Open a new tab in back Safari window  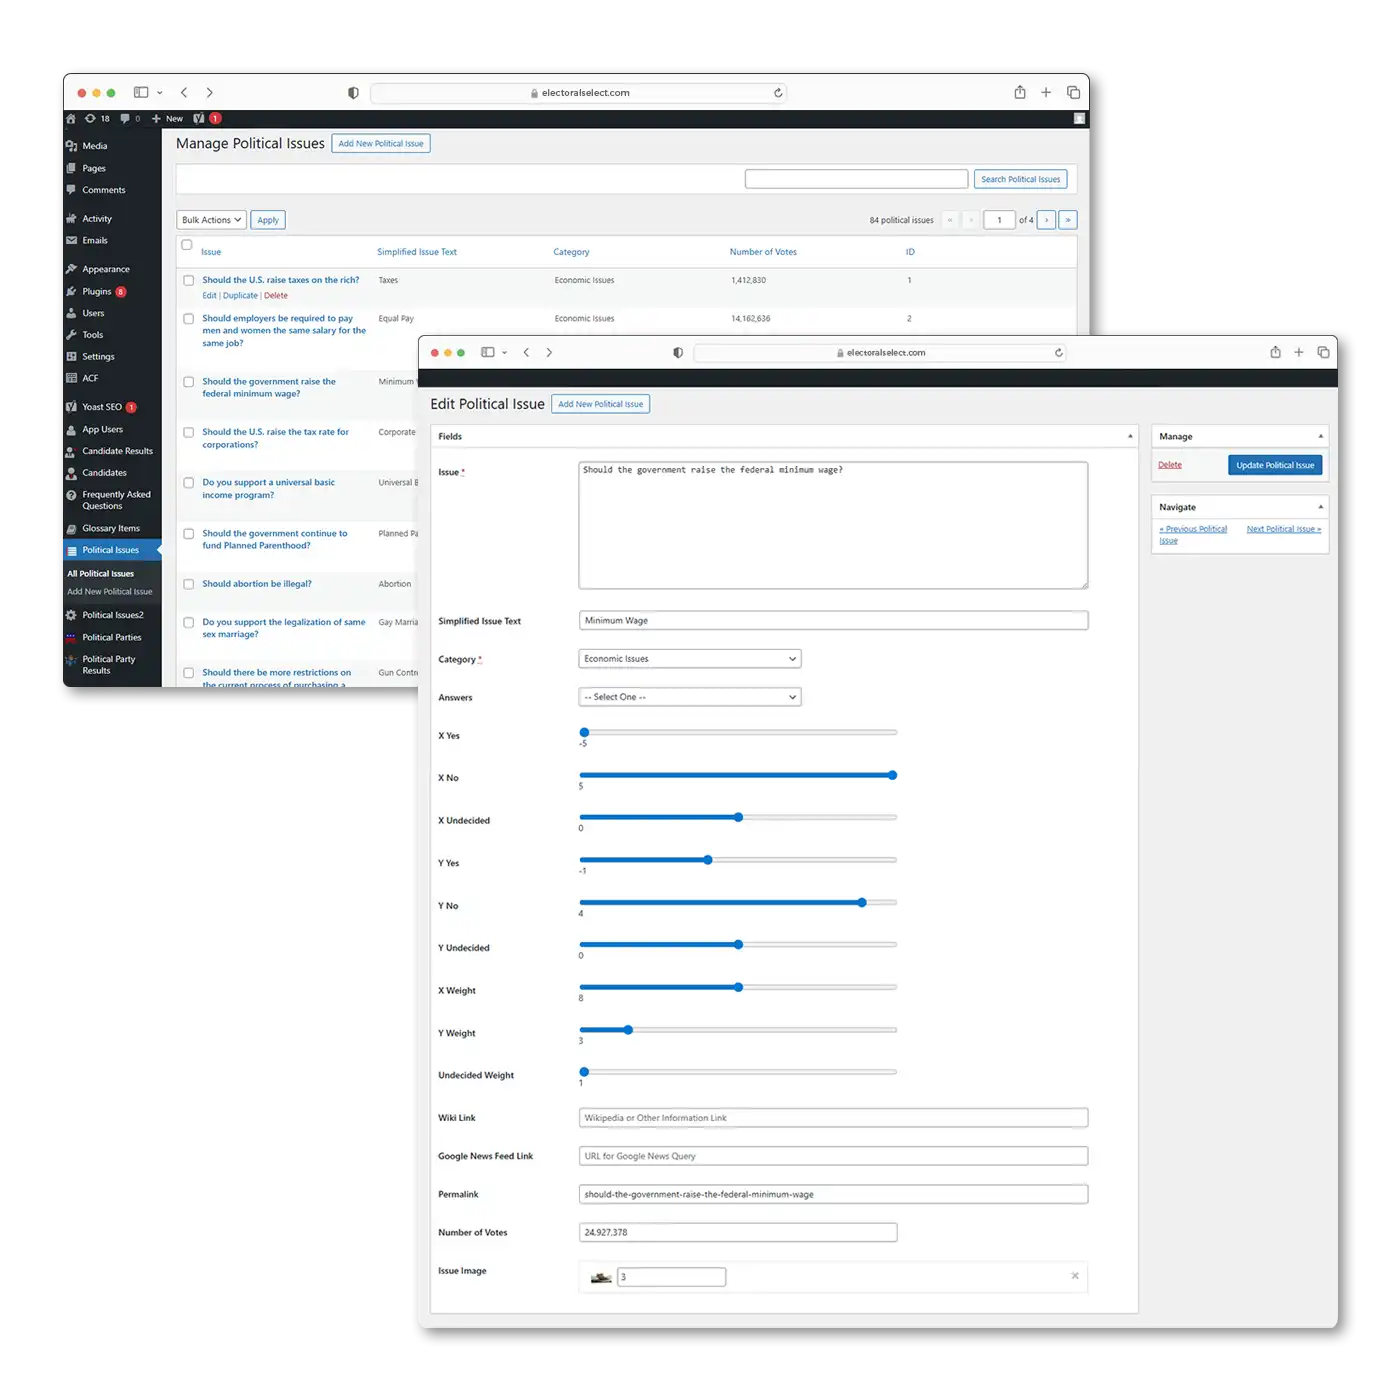click(x=1046, y=92)
